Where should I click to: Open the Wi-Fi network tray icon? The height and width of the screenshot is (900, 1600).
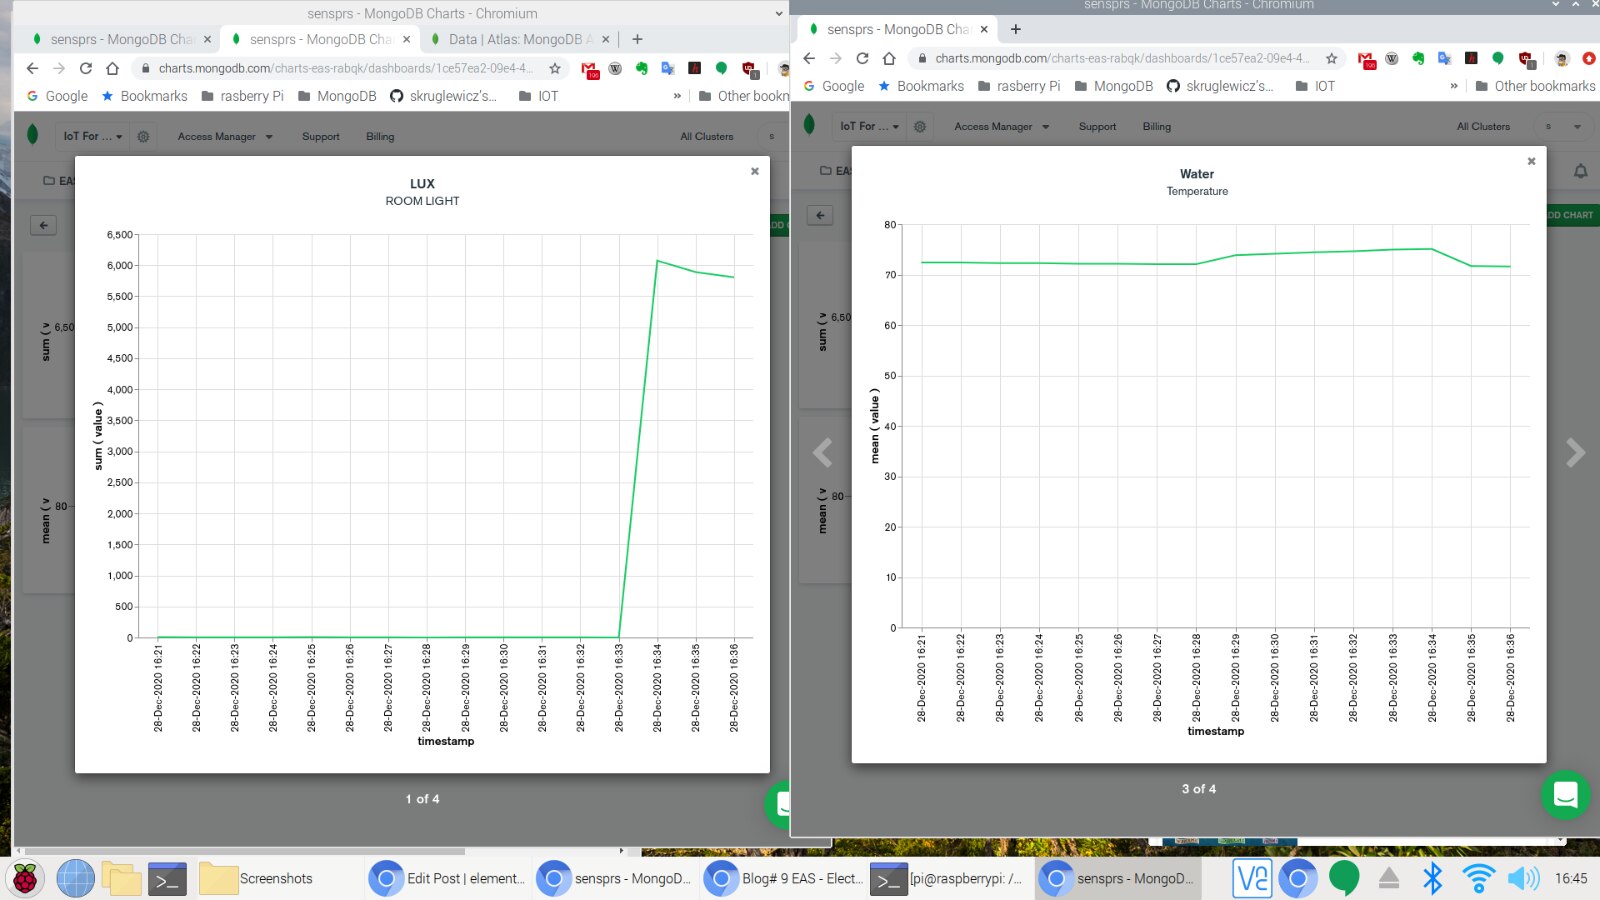click(1478, 879)
